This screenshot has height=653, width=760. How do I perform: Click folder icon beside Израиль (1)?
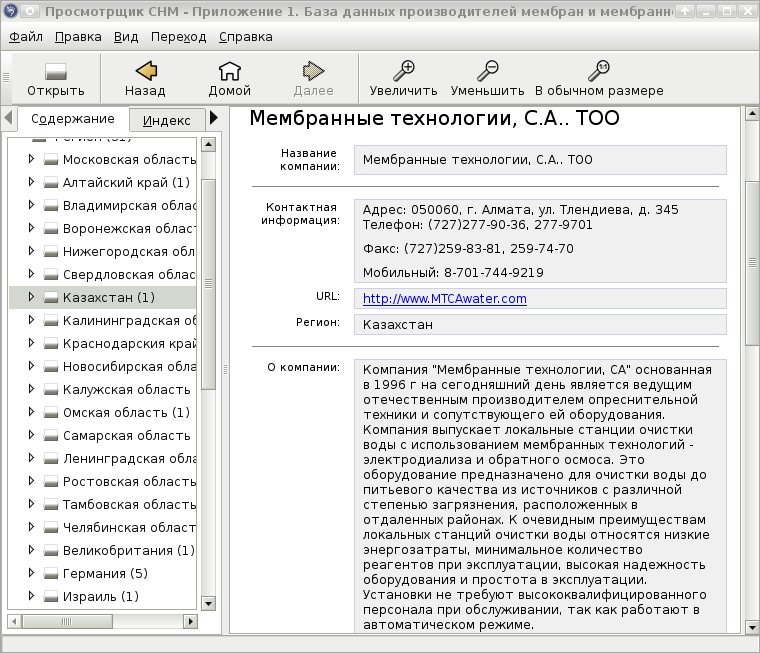[x=51, y=596]
